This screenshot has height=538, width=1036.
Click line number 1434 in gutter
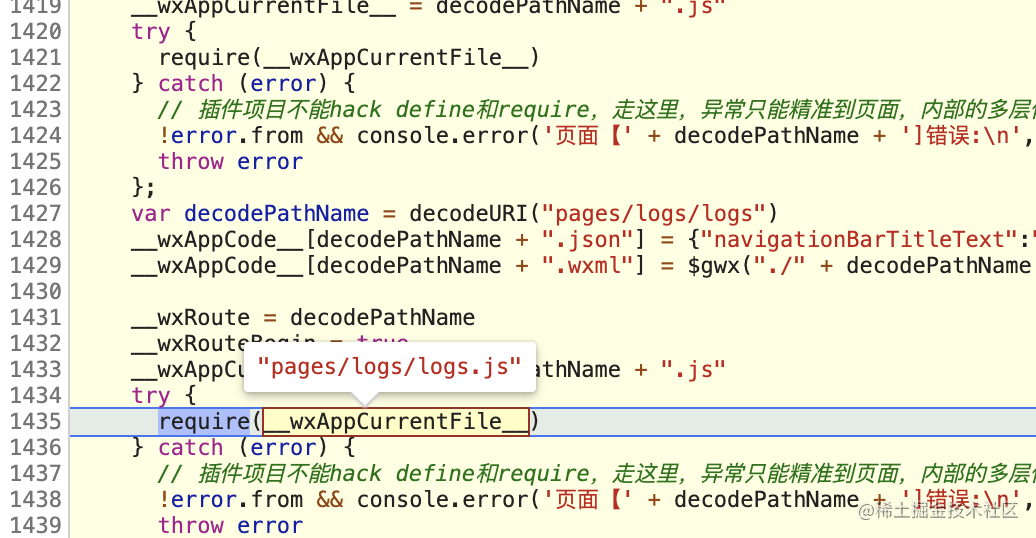pos(35,395)
